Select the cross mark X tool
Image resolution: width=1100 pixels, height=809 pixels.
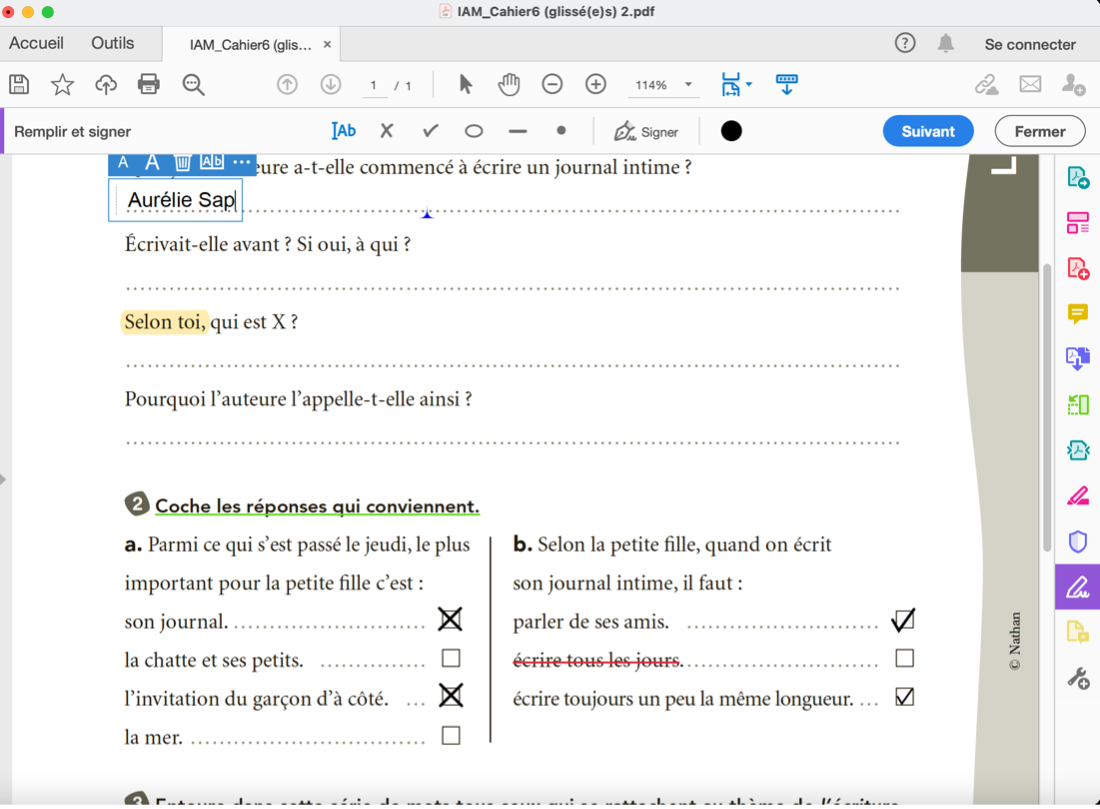(x=387, y=131)
